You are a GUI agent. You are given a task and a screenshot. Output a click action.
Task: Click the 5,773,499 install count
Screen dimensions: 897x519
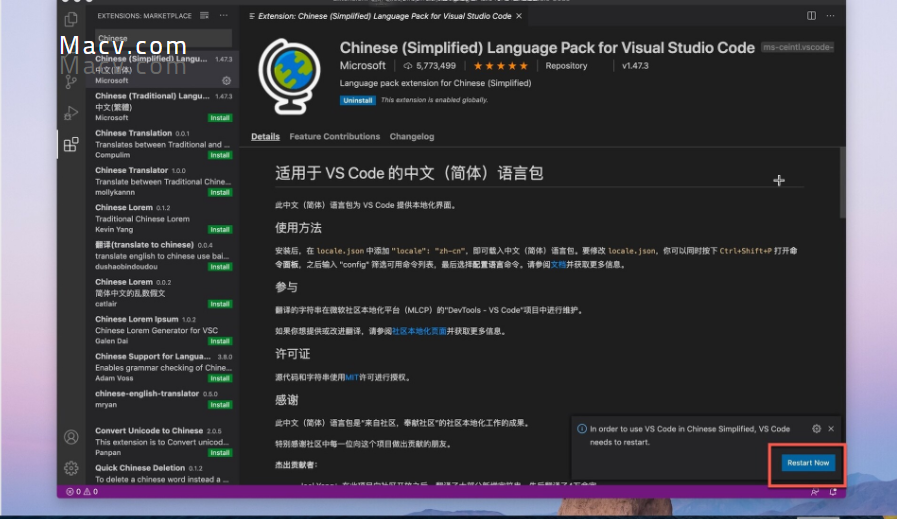tap(430, 66)
